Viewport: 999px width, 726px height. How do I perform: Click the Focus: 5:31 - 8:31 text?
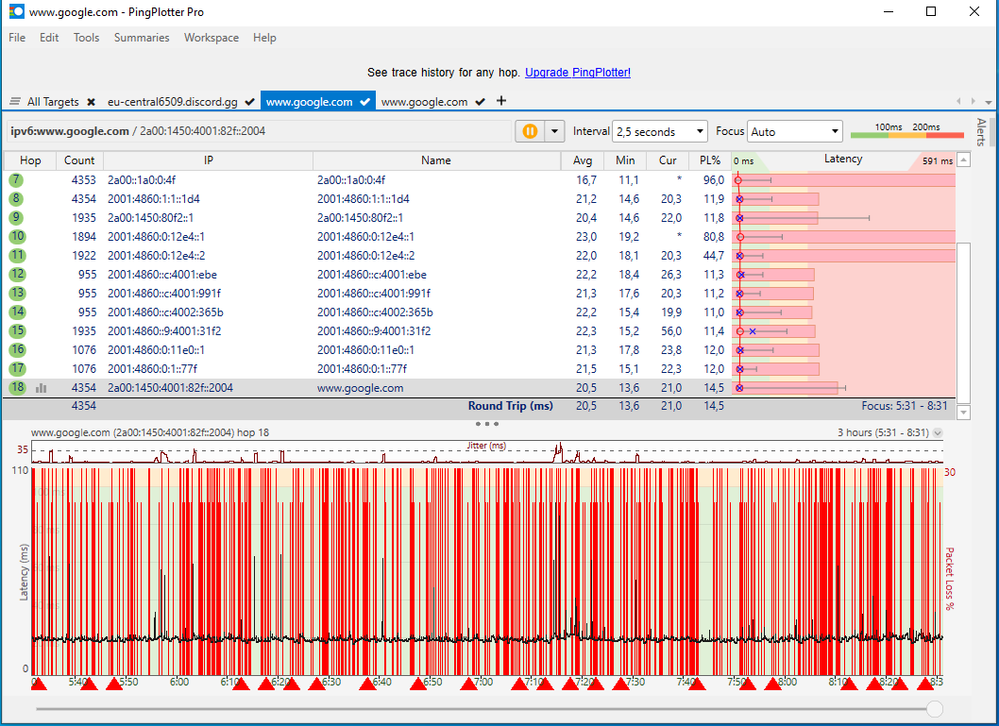point(904,406)
